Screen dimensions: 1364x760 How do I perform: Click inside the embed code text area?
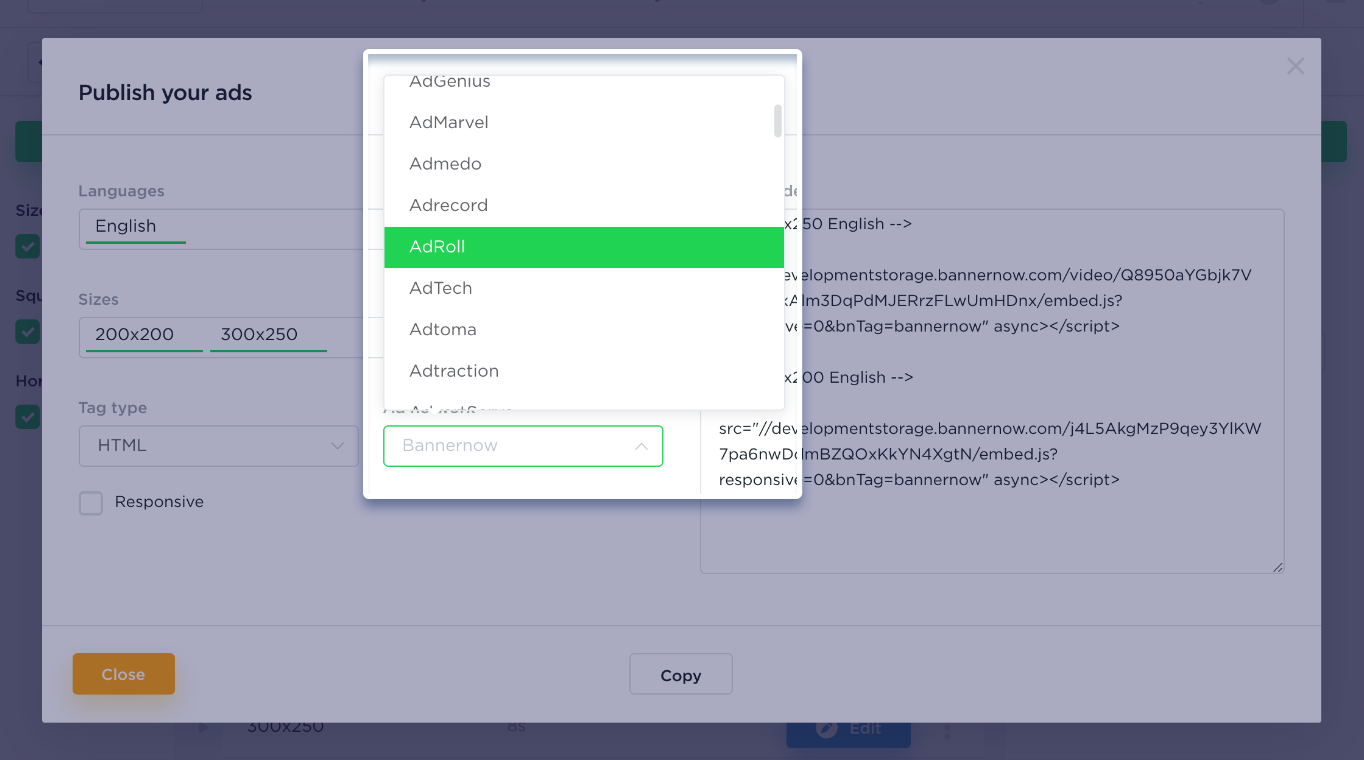tap(992, 391)
